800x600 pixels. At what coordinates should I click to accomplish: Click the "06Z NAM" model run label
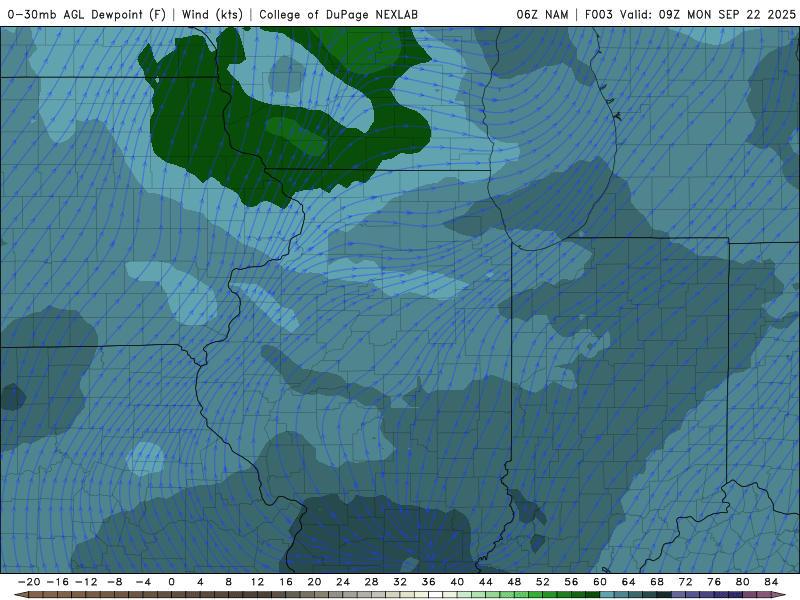tap(542, 14)
